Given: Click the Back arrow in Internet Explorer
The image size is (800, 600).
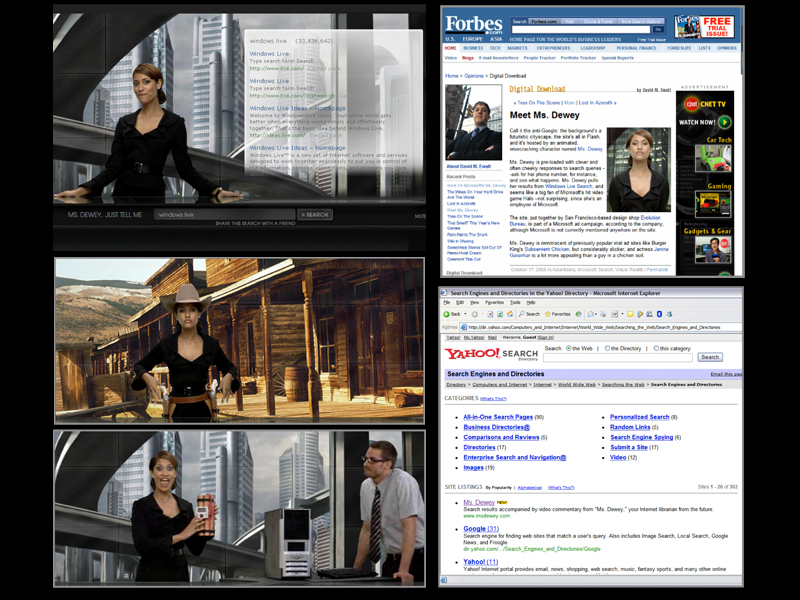Looking at the screenshot, I should pos(446,314).
